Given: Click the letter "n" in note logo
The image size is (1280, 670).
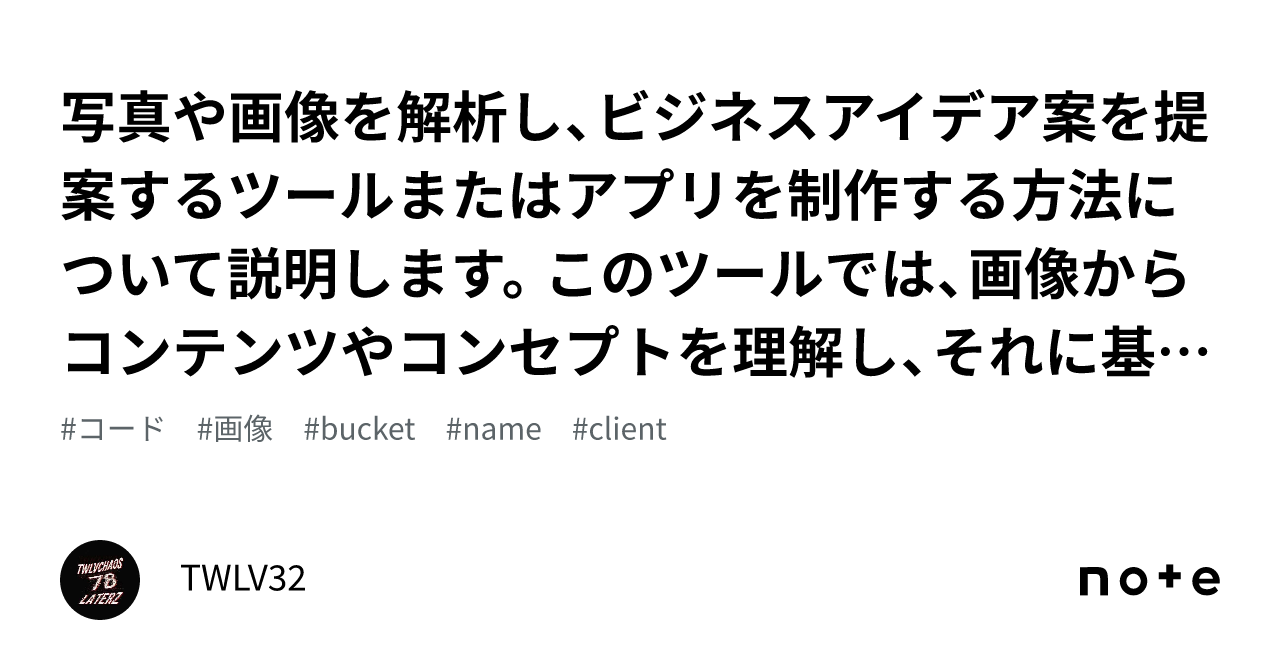Looking at the screenshot, I should (x=1093, y=582).
